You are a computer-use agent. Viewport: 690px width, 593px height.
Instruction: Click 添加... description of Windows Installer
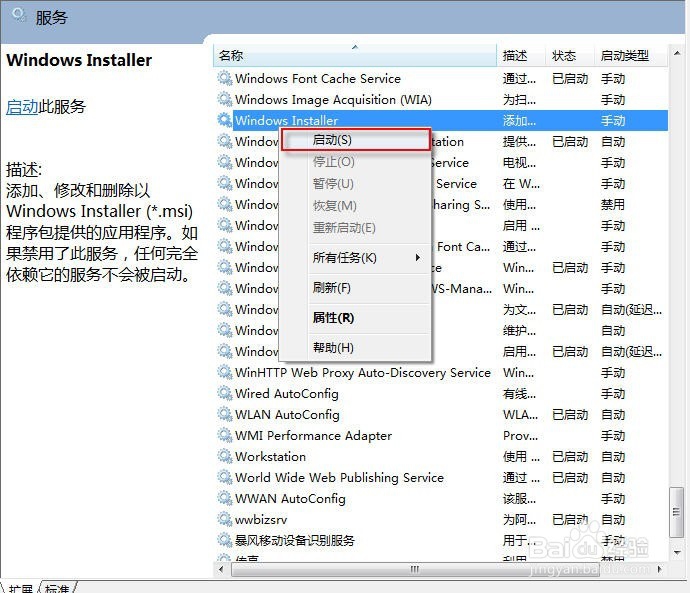(x=519, y=121)
